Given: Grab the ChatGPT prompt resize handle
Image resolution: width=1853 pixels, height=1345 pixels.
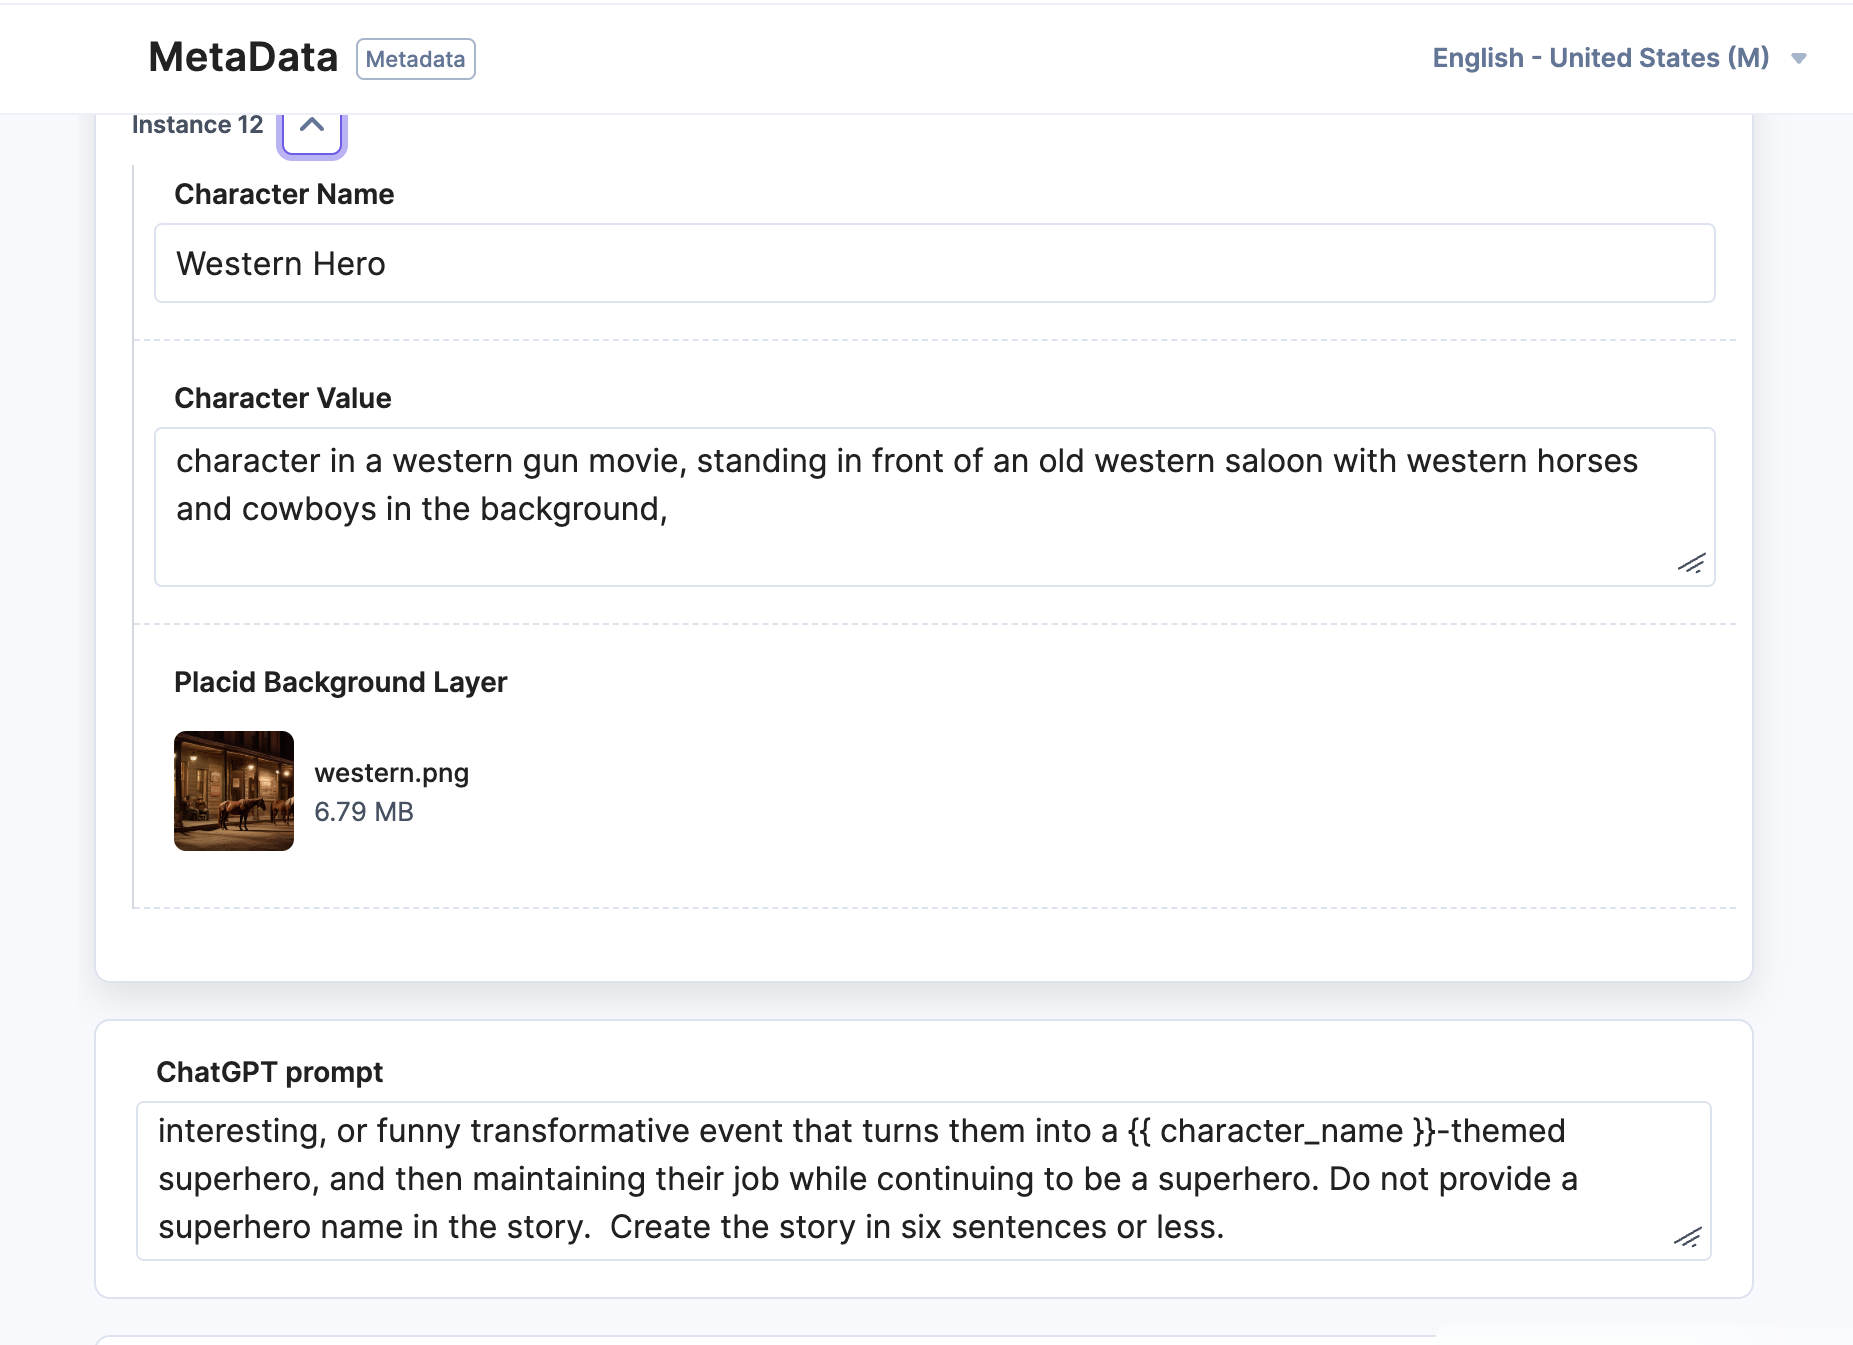Looking at the screenshot, I should [1687, 1237].
